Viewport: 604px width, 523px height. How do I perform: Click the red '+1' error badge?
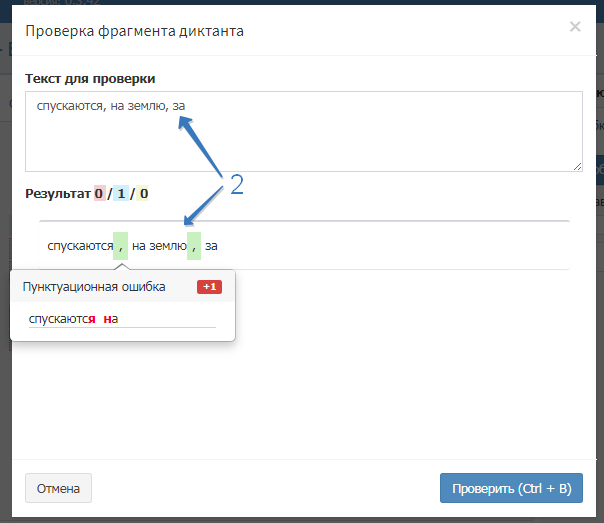[209, 287]
